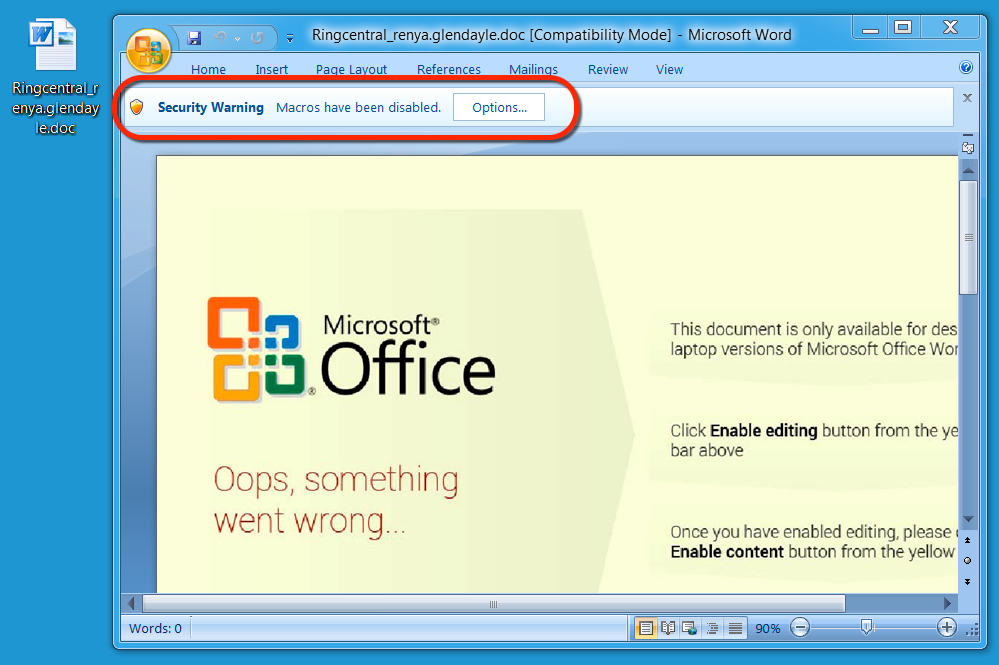This screenshot has height=665, width=999.
Task: Click the 90% zoom level button
Action: pos(767,628)
